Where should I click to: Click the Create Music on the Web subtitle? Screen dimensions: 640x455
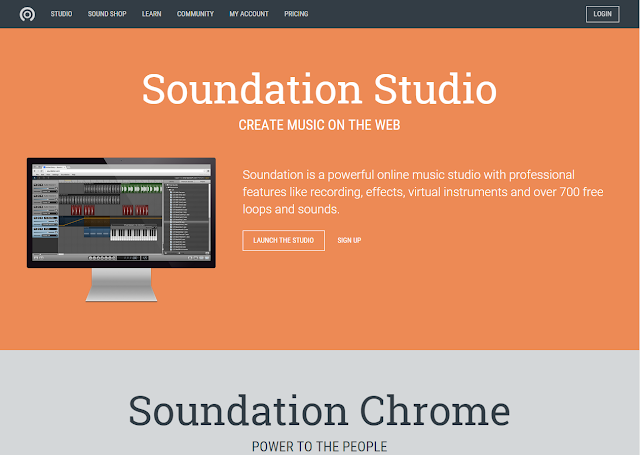tap(319, 125)
